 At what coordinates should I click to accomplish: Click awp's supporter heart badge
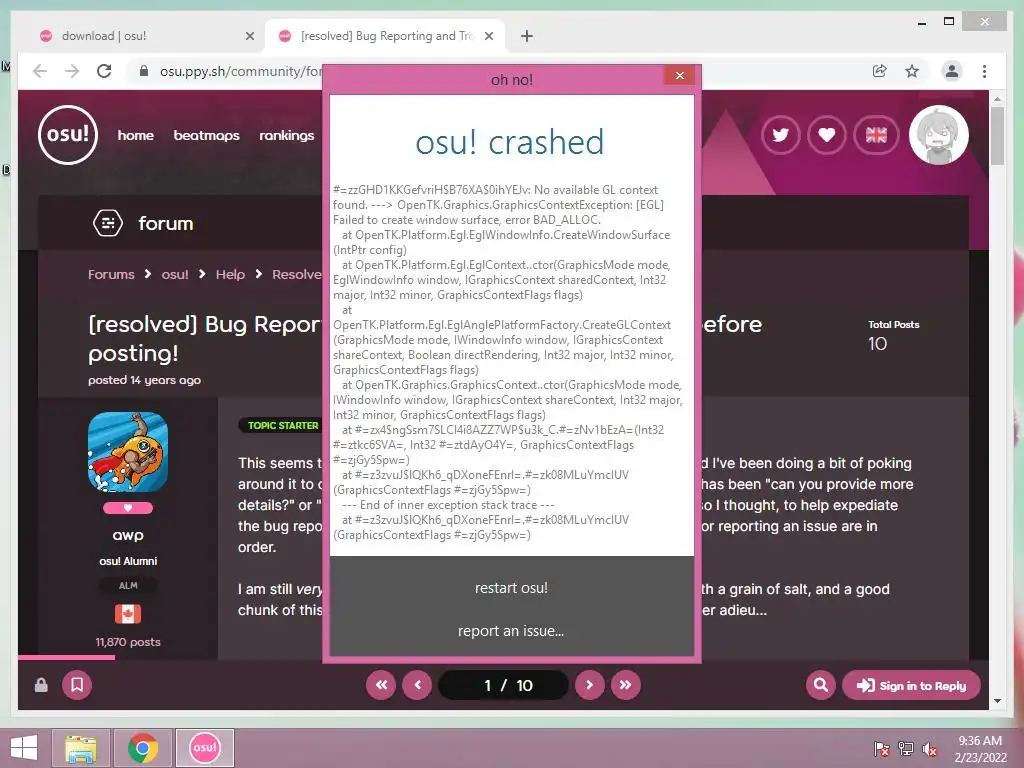(x=128, y=507)
